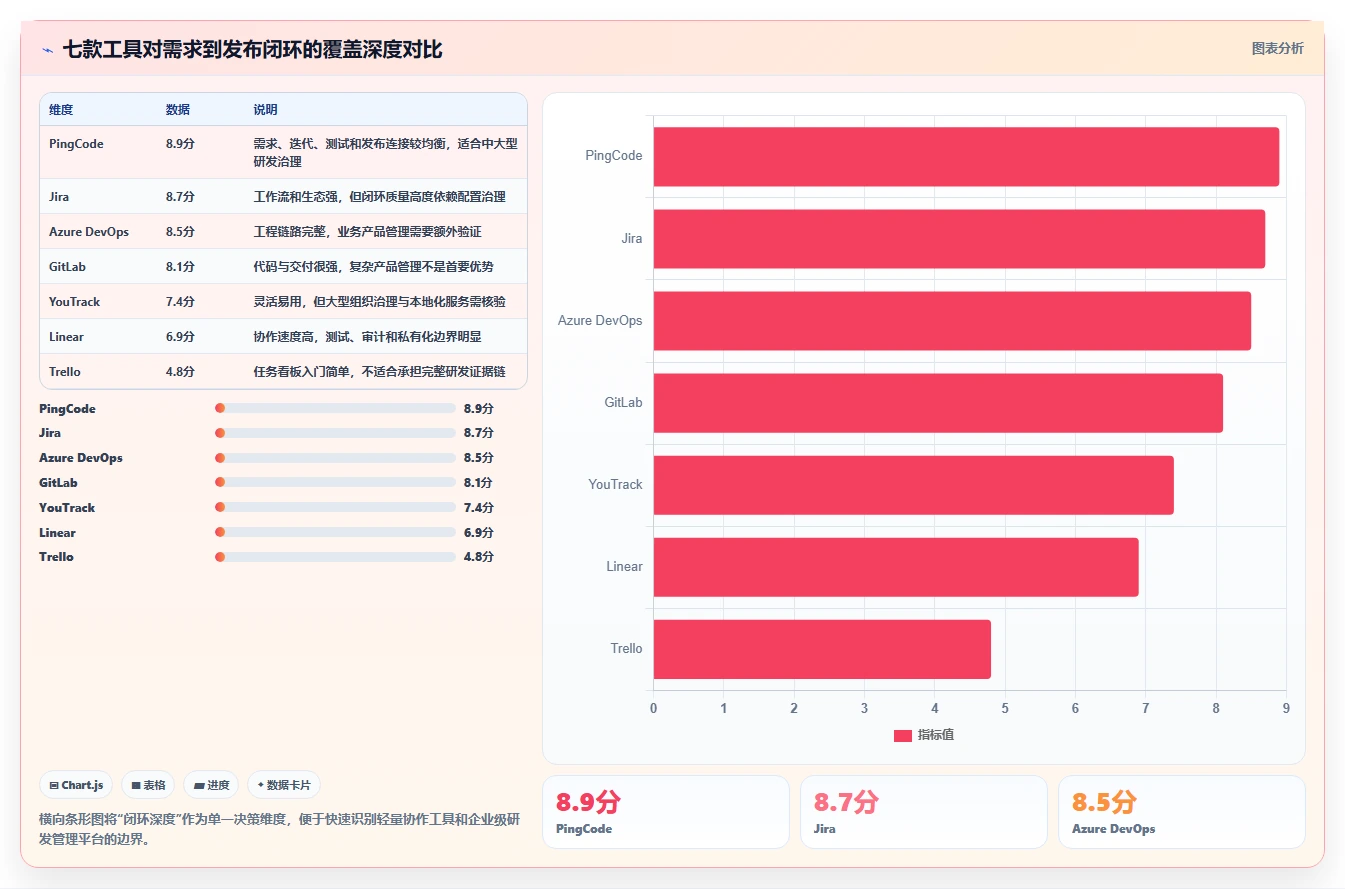Click description 工程链路完整 in Azure row
1345x889 pixels.
pyautogui.click(x=367, y=232)
